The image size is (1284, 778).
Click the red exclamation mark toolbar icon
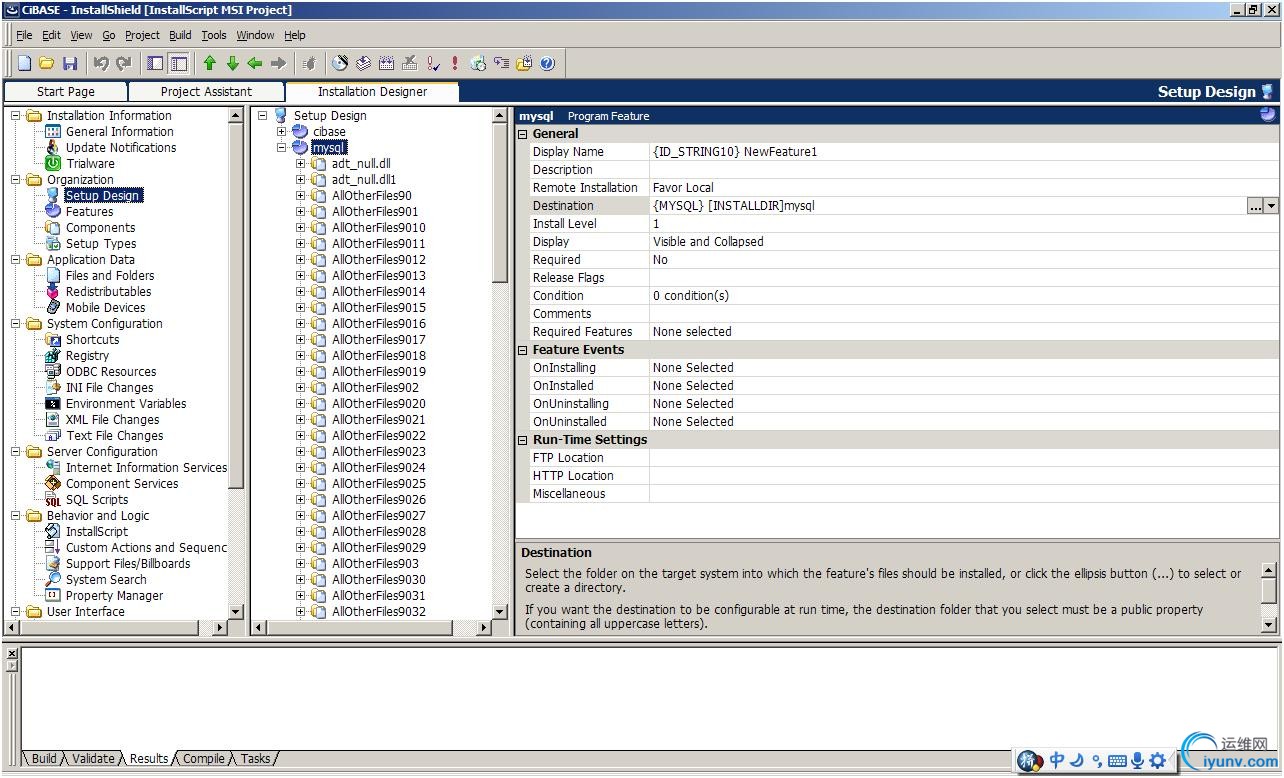click(455, 63)
